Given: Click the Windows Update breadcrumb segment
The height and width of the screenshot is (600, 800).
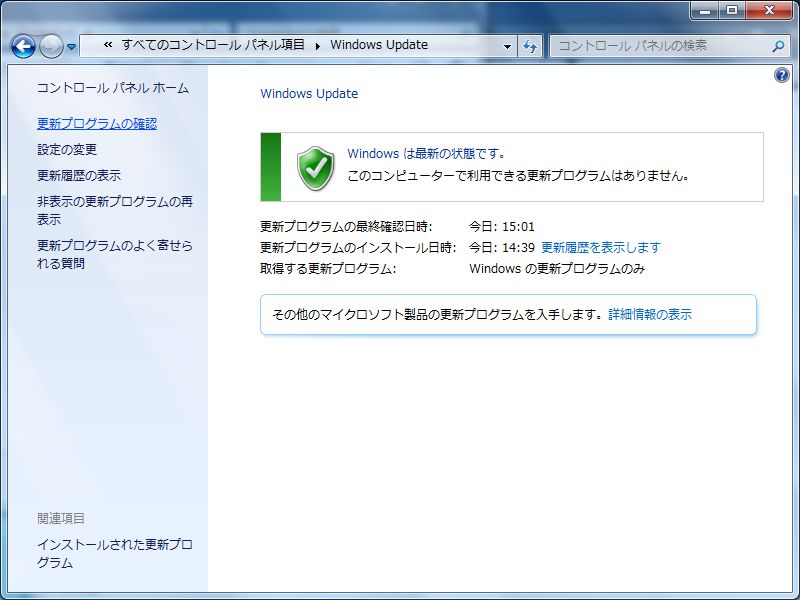Looking at the screenshot, I should pyautogui.click(x=379, y=45).
